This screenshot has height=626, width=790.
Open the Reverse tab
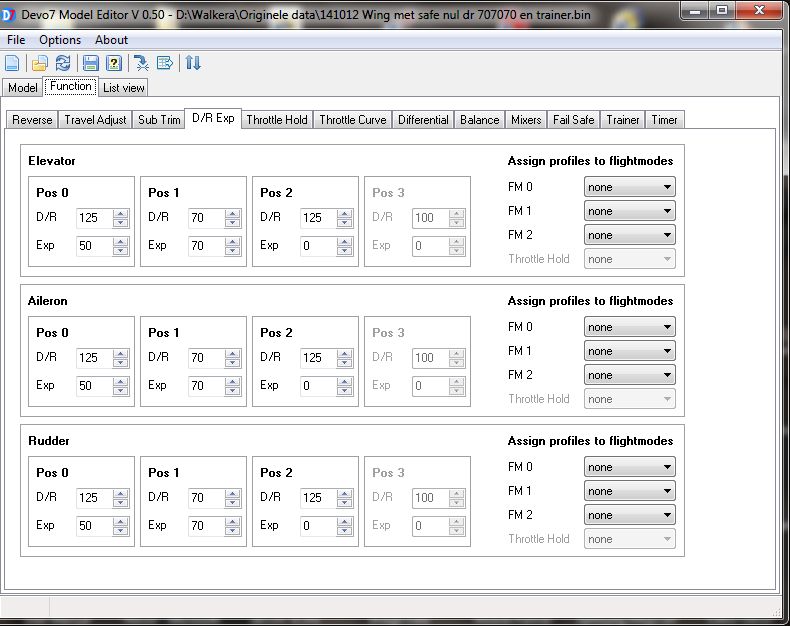32,120
